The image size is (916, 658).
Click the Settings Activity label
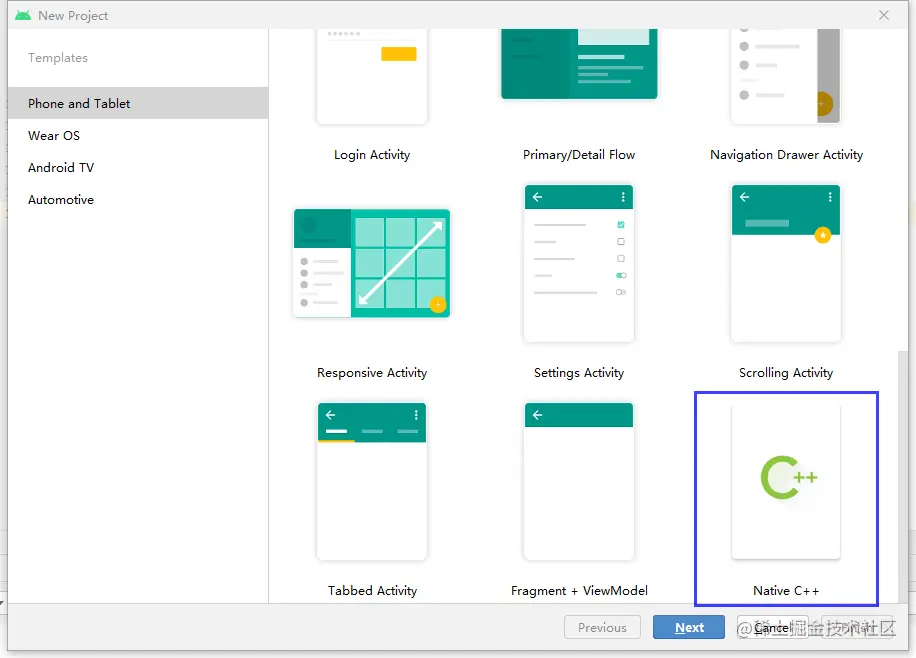[579, 373]
